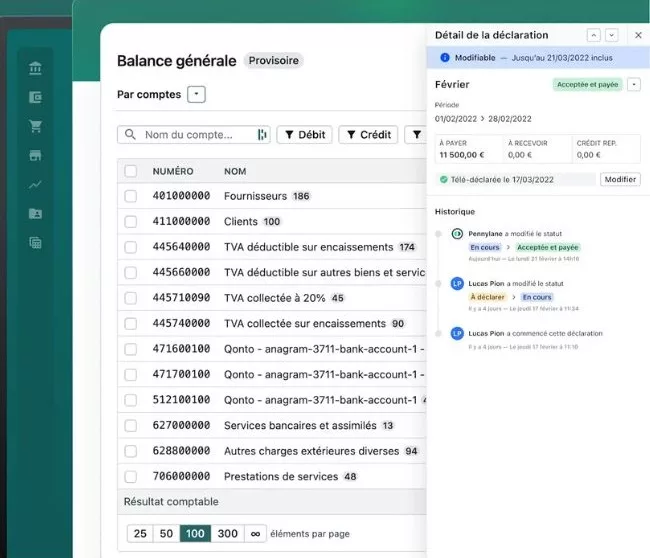Open the bank icon in the sidebar
Viewport: 650px width, 558px height.
[x=36, y=69]
